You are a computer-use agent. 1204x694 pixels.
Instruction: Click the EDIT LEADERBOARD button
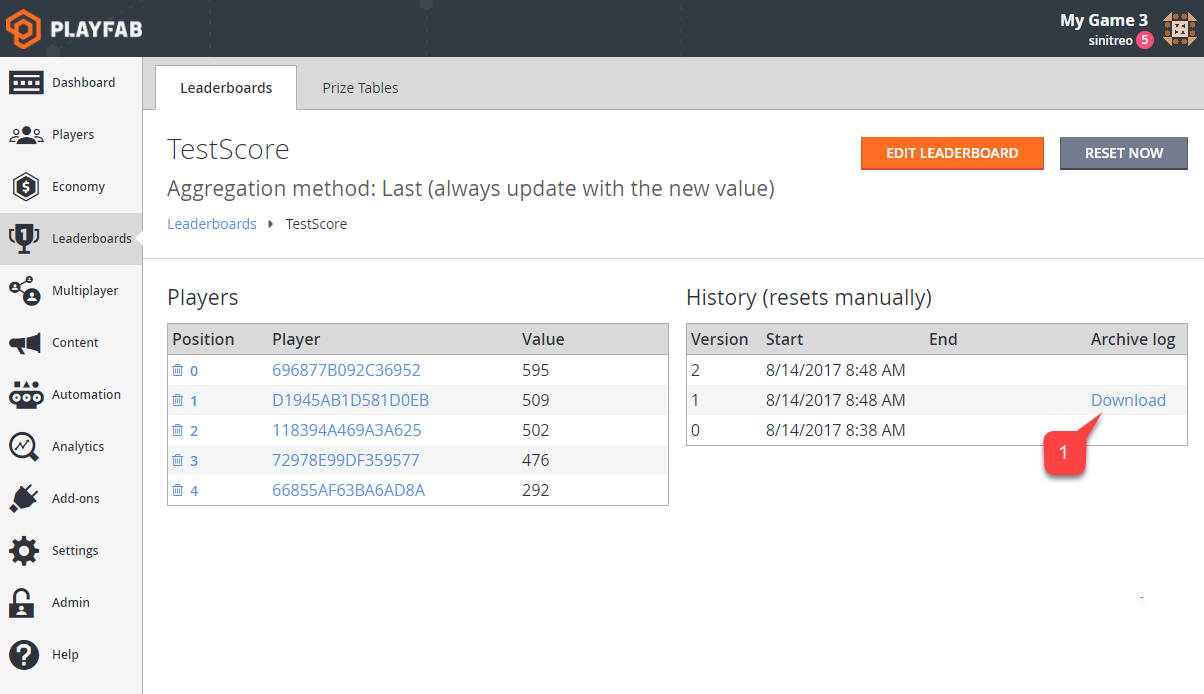951,153
